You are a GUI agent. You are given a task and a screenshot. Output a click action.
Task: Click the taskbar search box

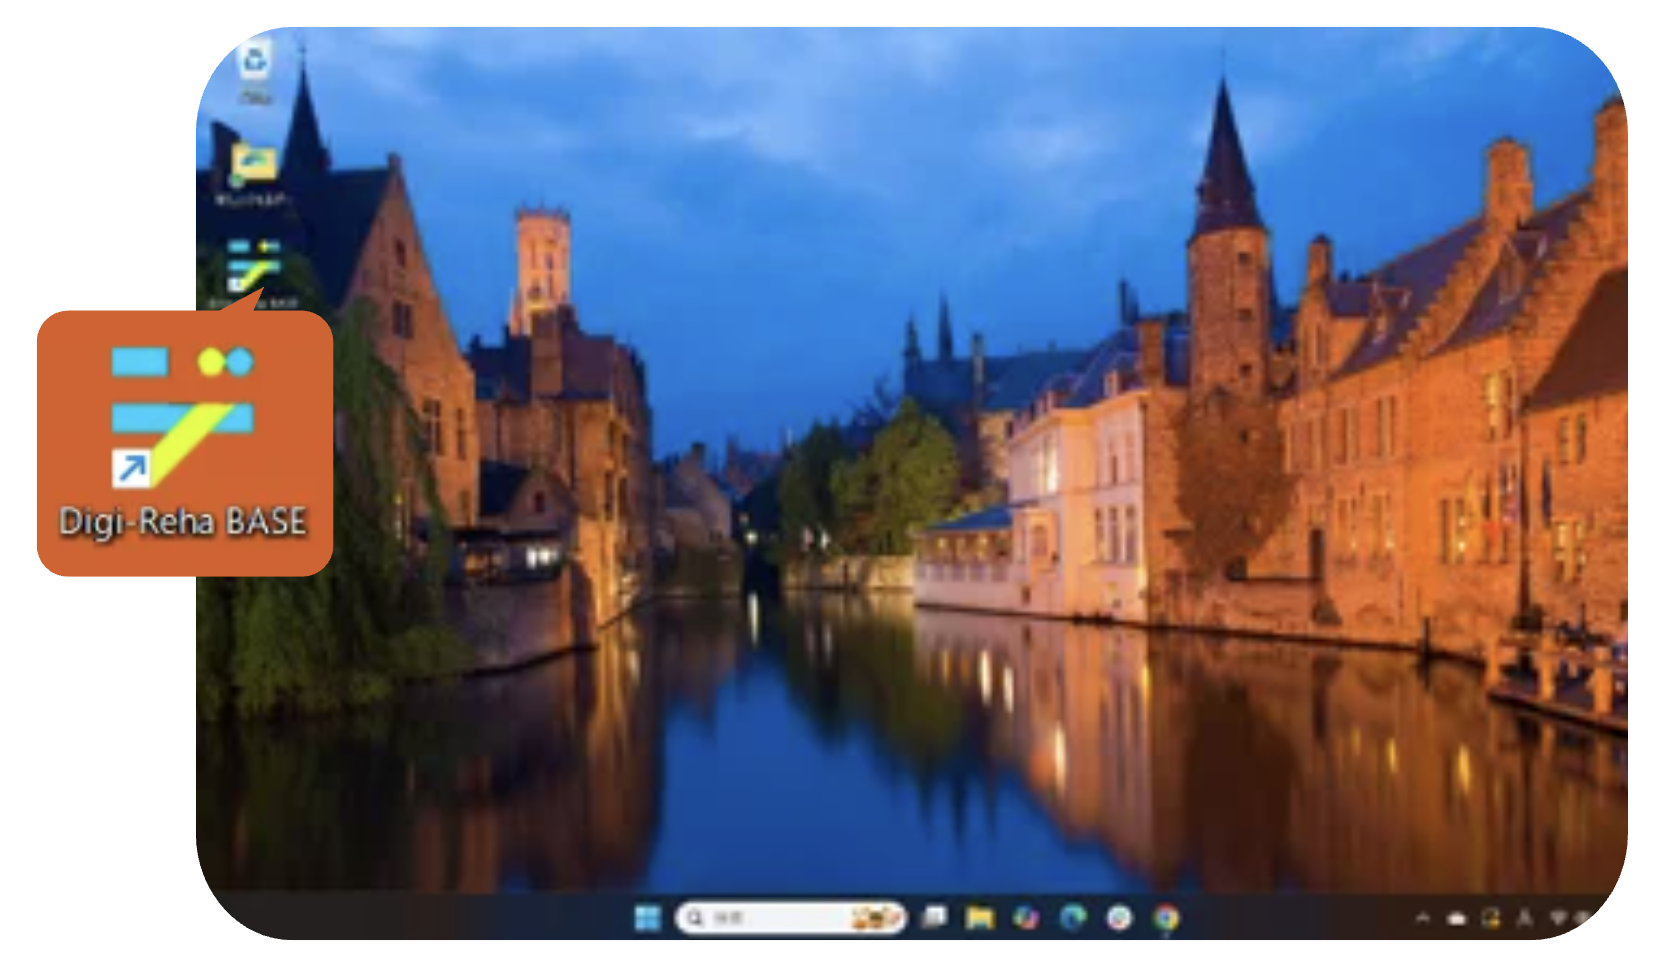click(790, 917)
